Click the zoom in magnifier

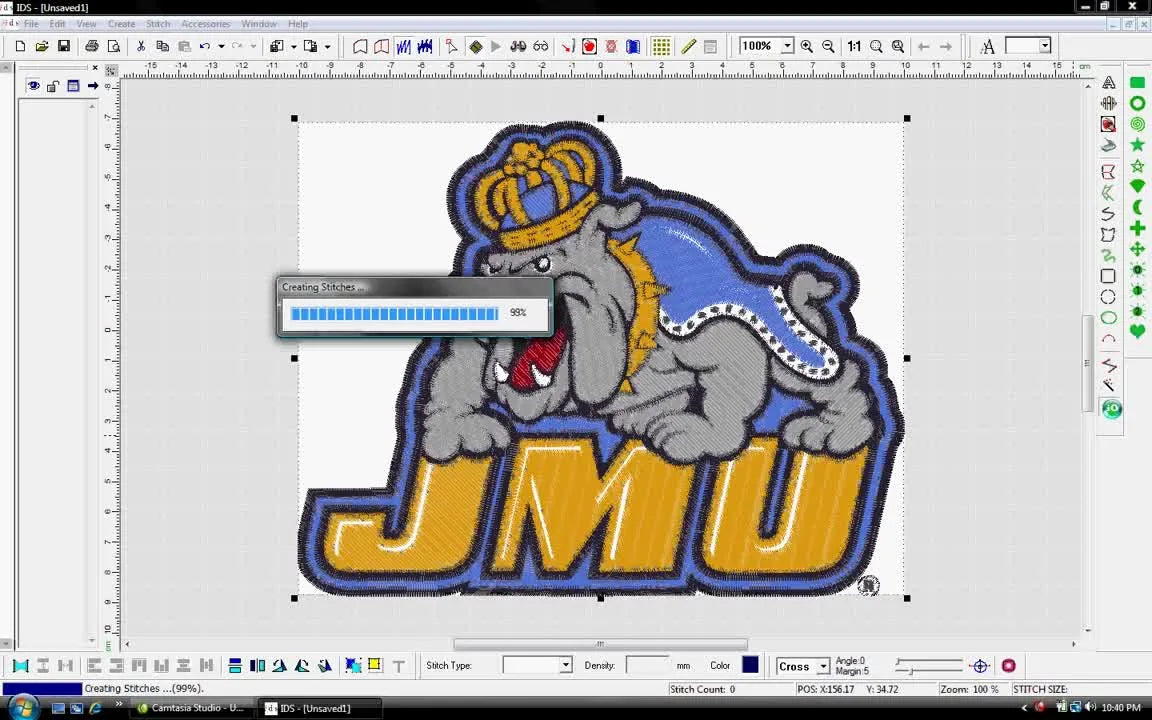(807, 46)
